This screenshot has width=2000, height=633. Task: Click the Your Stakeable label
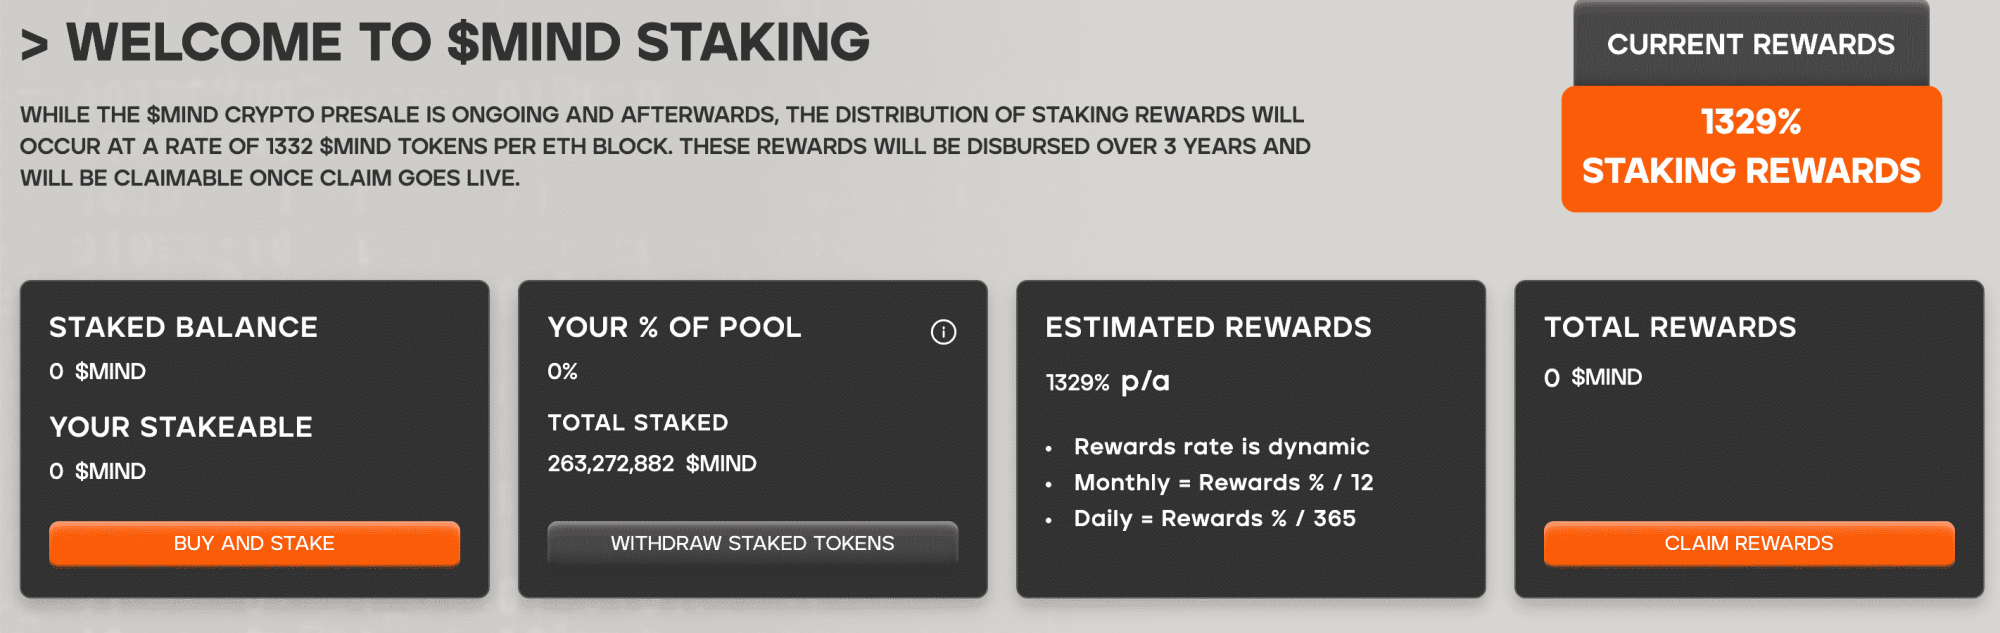pyautogui.click(x=181, y=427)
